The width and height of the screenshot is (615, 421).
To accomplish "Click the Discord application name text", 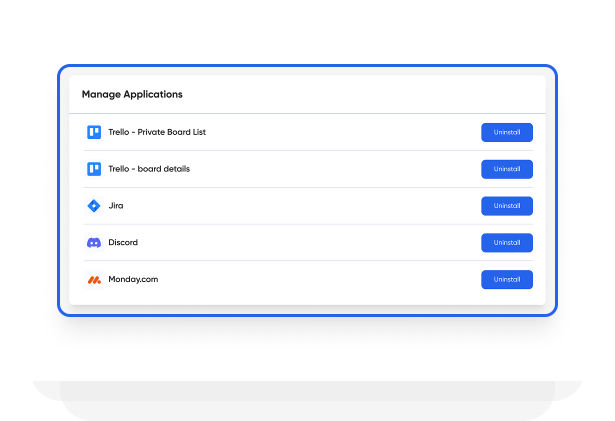I will 123,243.
